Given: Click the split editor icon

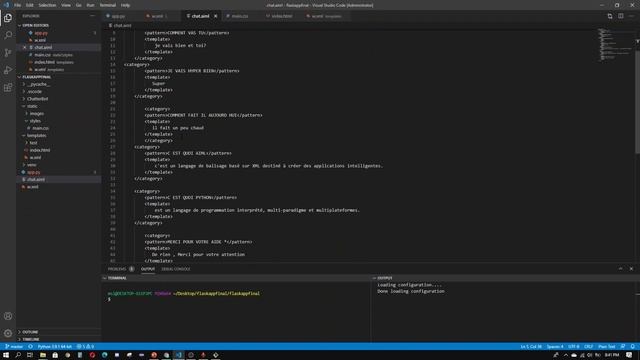Looking at the screenshot, I should click(620, 16).
